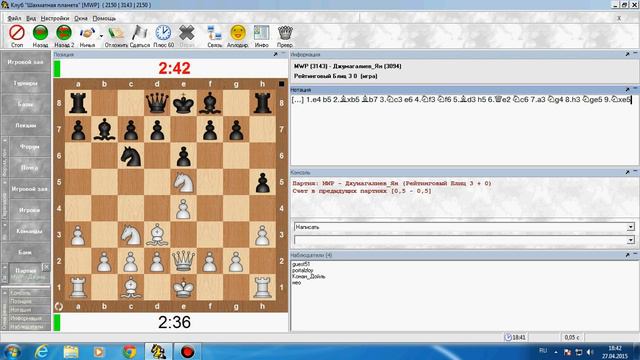Open Internet Explorer from the taskbar
This screenshot has width=640, height=360.
tap(42, 351)
